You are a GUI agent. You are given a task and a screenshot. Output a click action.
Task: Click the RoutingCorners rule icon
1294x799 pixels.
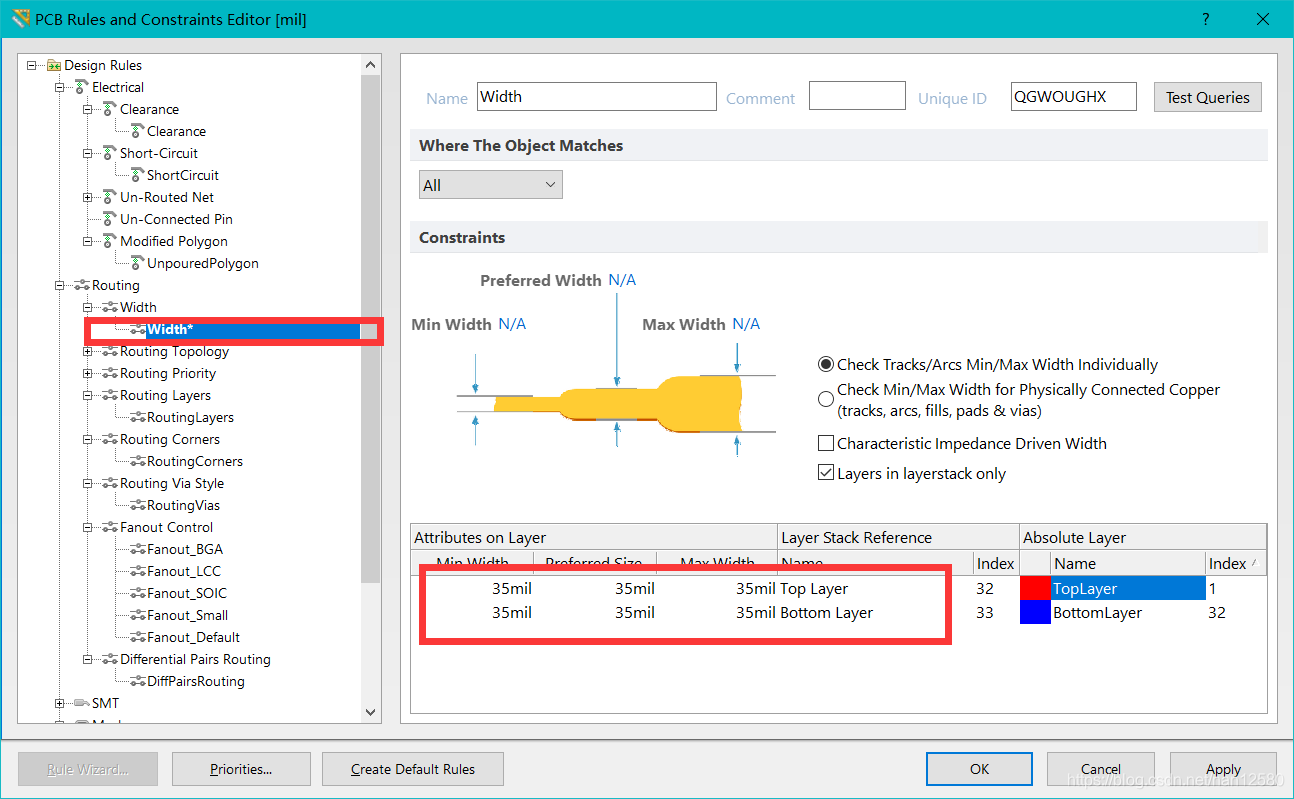137,461
